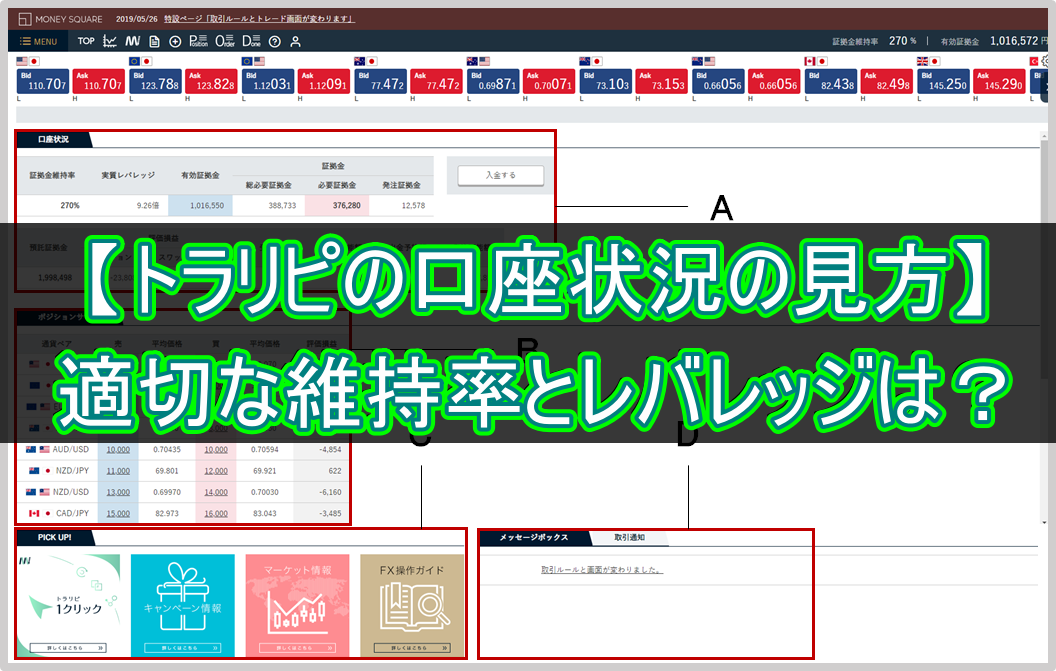Open the キャンペーン情報 gift thumbnail
1056x671 pixels.
point(183,605)
